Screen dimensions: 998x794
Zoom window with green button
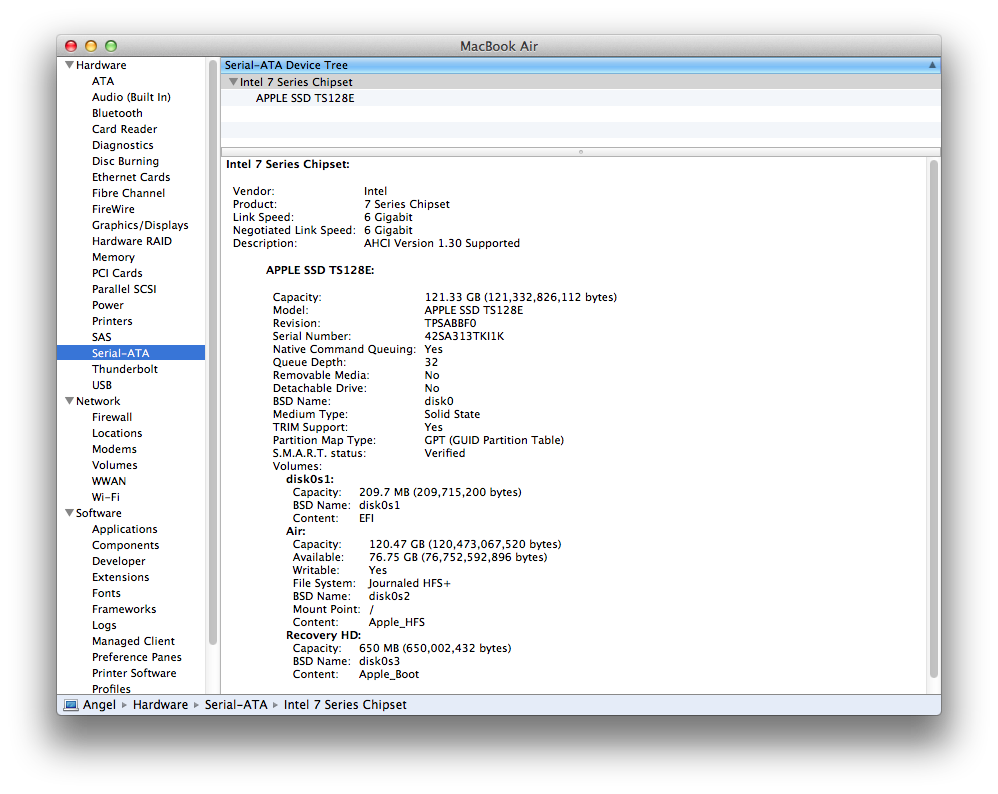tap(111, 46)
